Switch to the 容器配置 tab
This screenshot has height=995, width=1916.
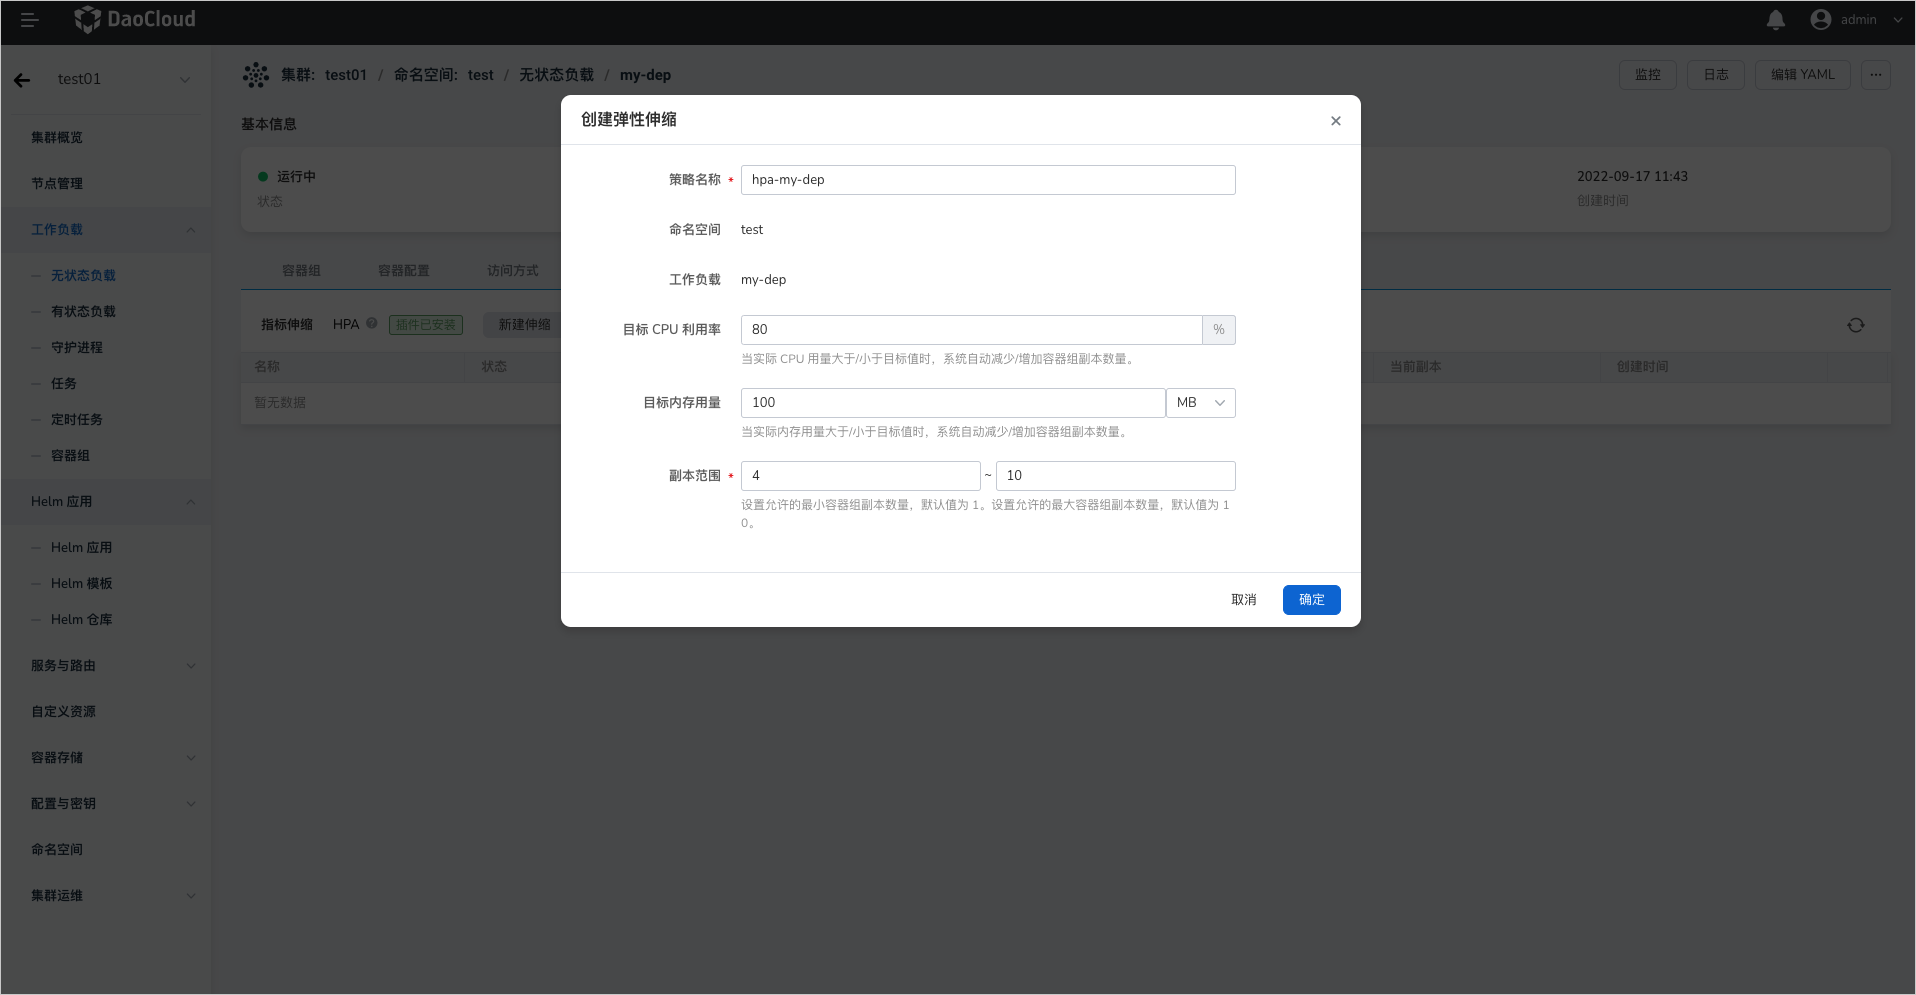click(404, 271)
